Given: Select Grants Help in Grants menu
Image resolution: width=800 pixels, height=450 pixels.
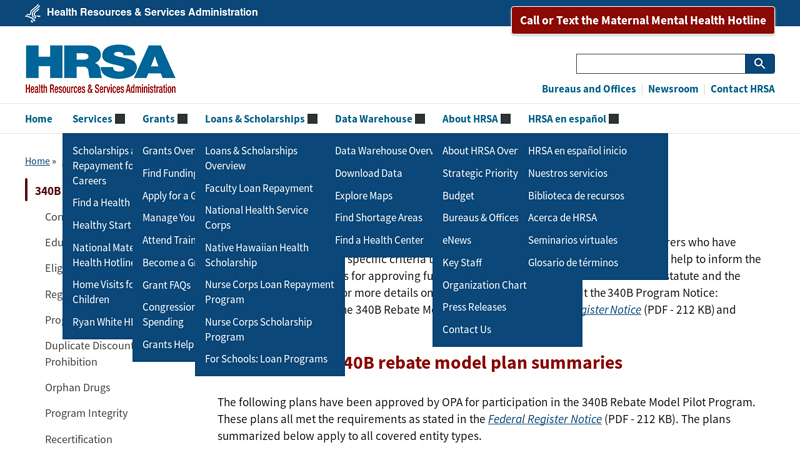Looking at the screenshot, I should click(168, 345).
